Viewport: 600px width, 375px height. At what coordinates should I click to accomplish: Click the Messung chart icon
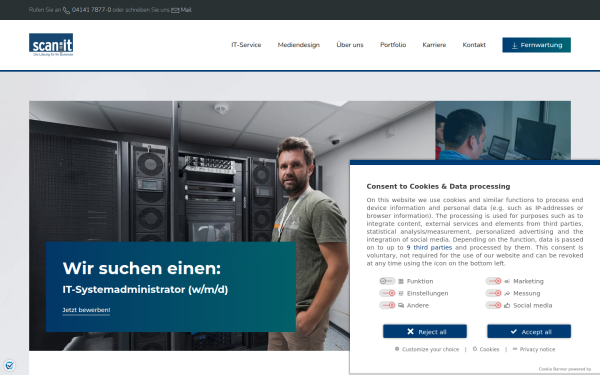point(507,293)
